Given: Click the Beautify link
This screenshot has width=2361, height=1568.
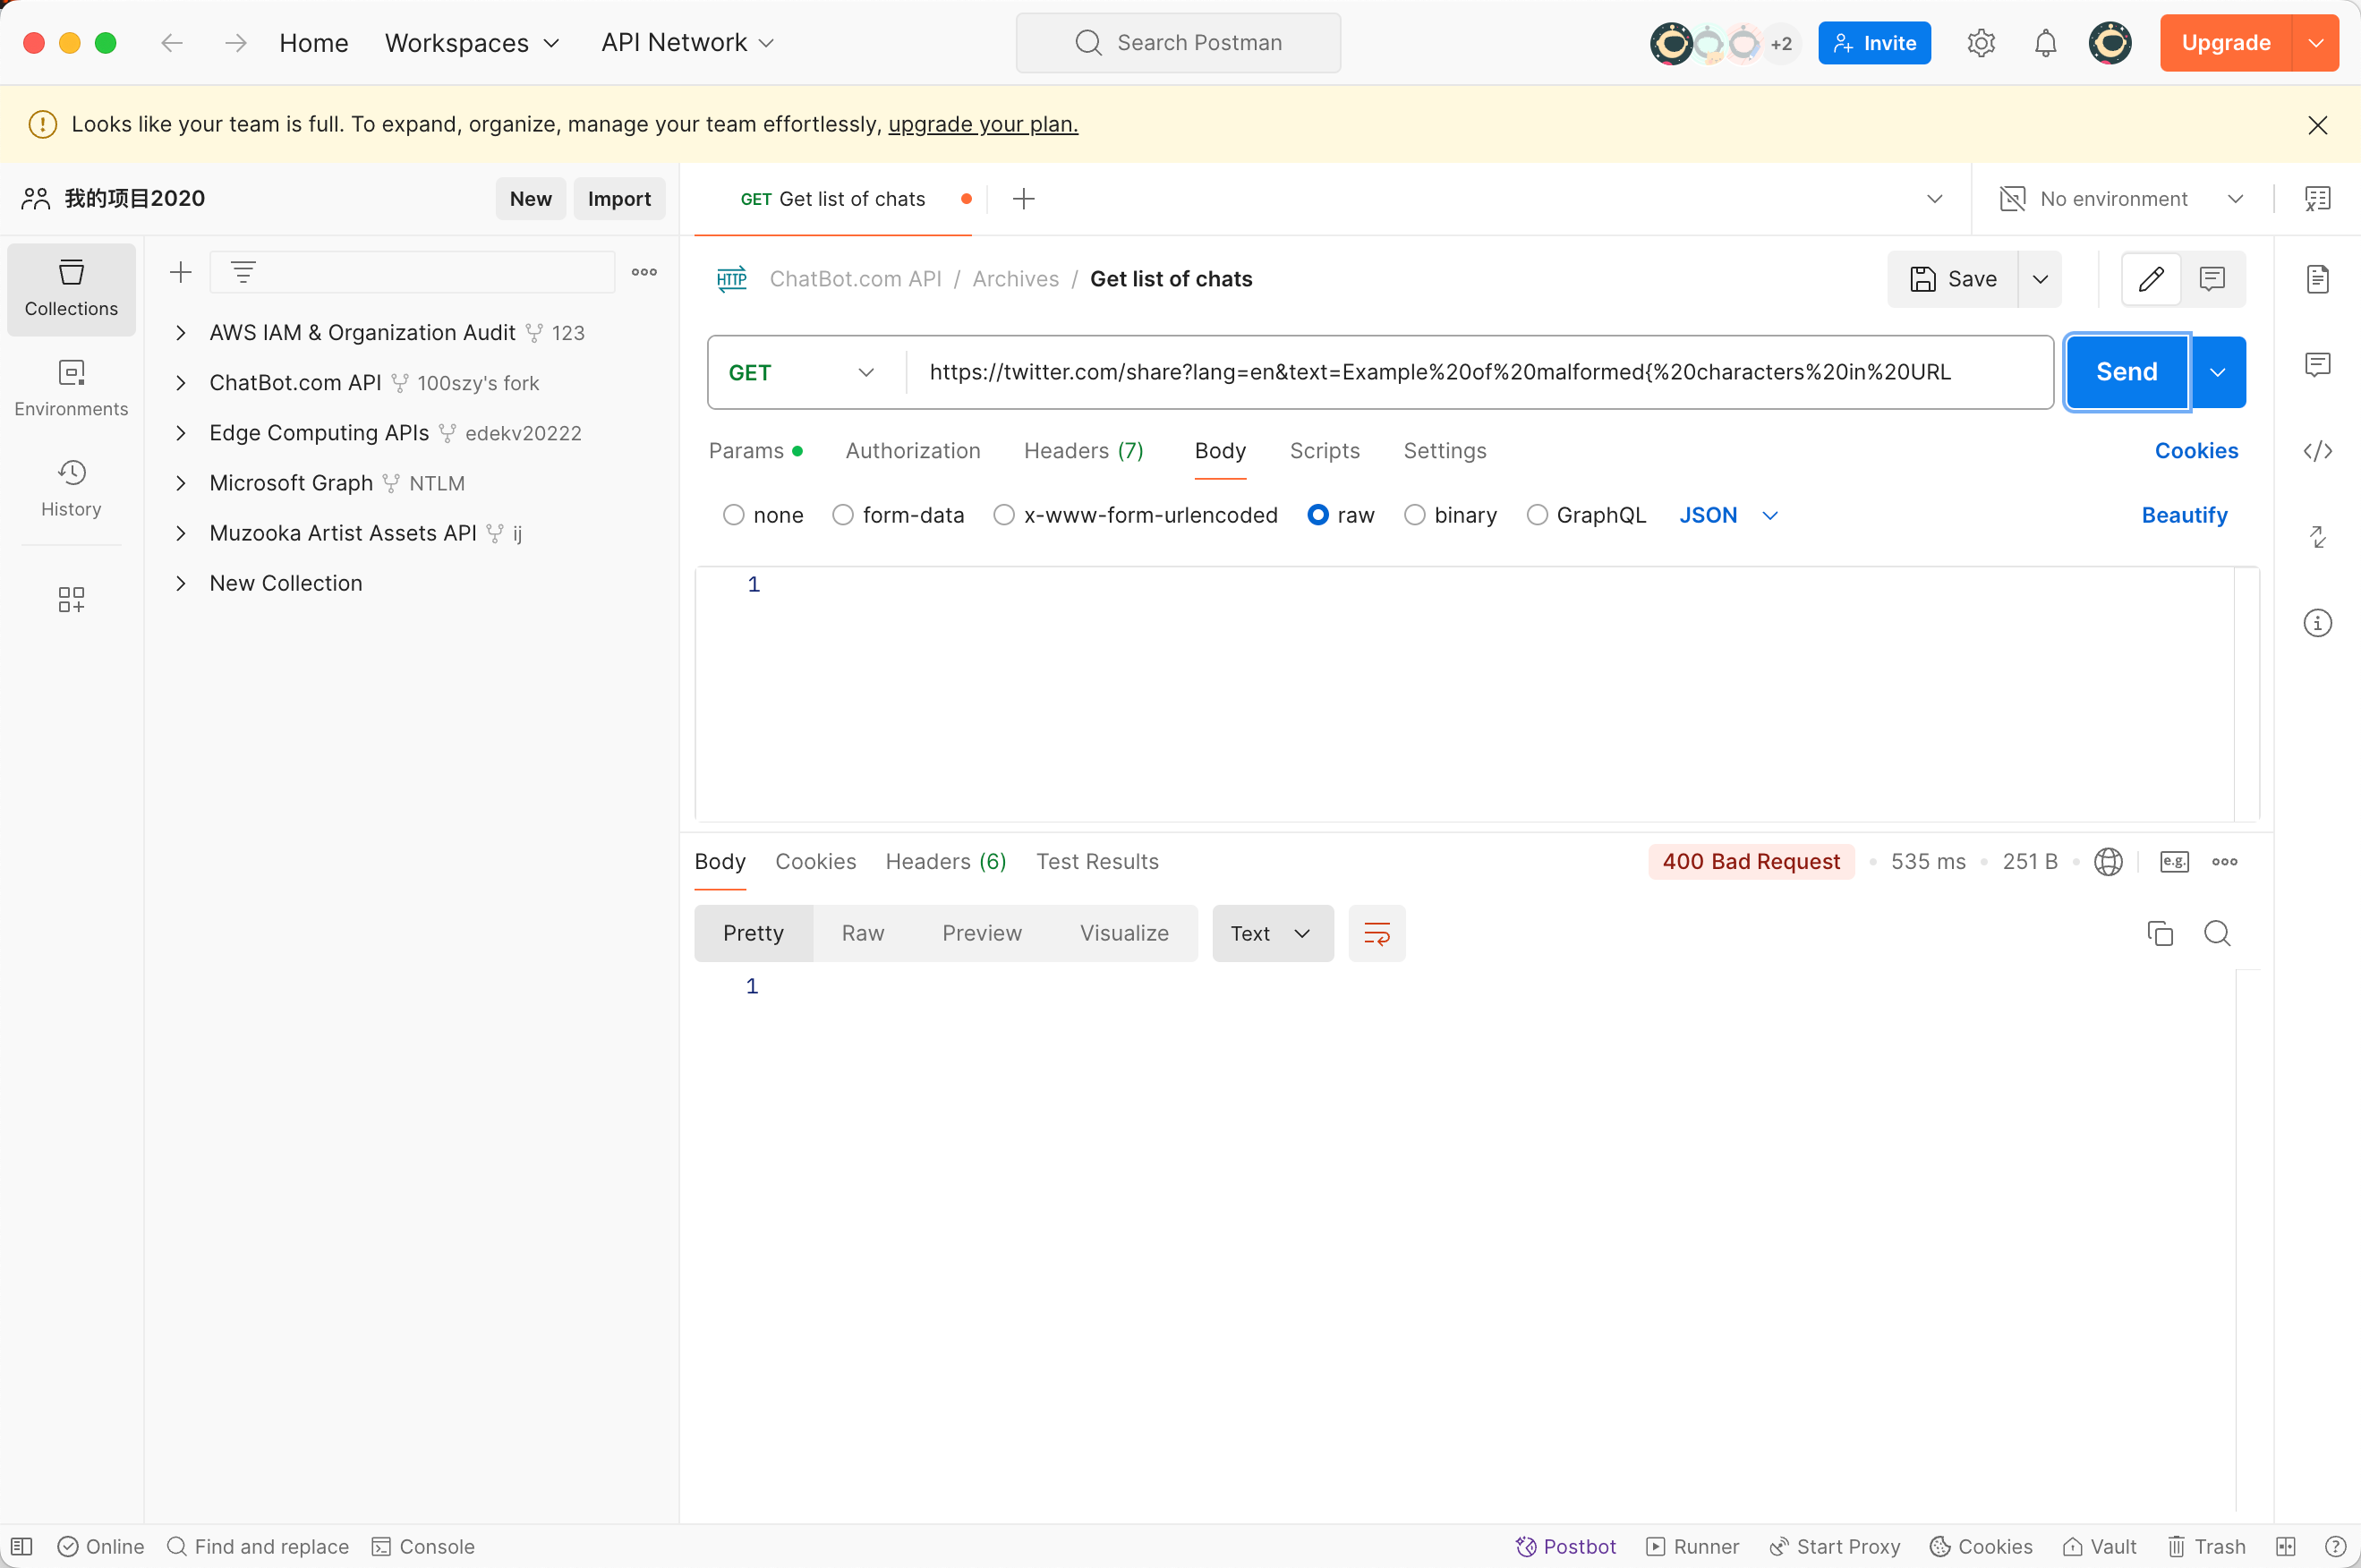Looking at the screenshot, I should click(2185, 515).
